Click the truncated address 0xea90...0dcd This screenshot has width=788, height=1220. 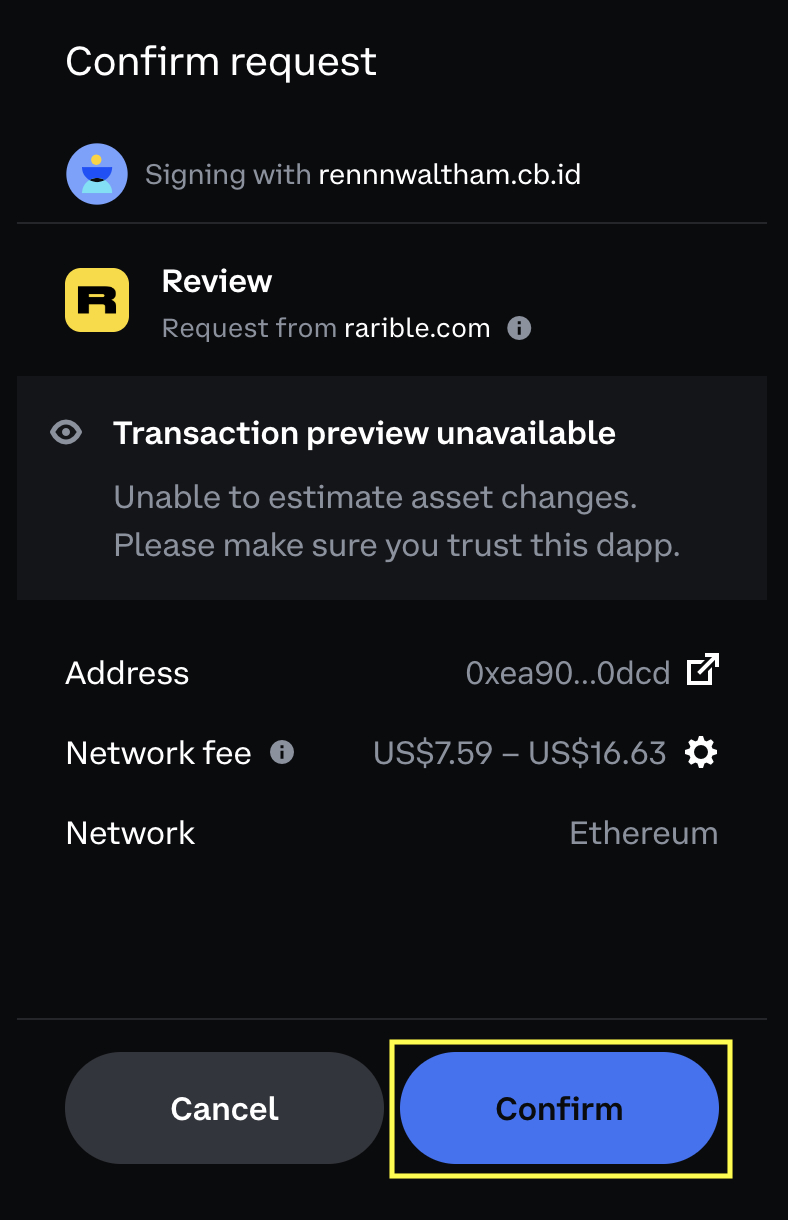click(568, 673)
